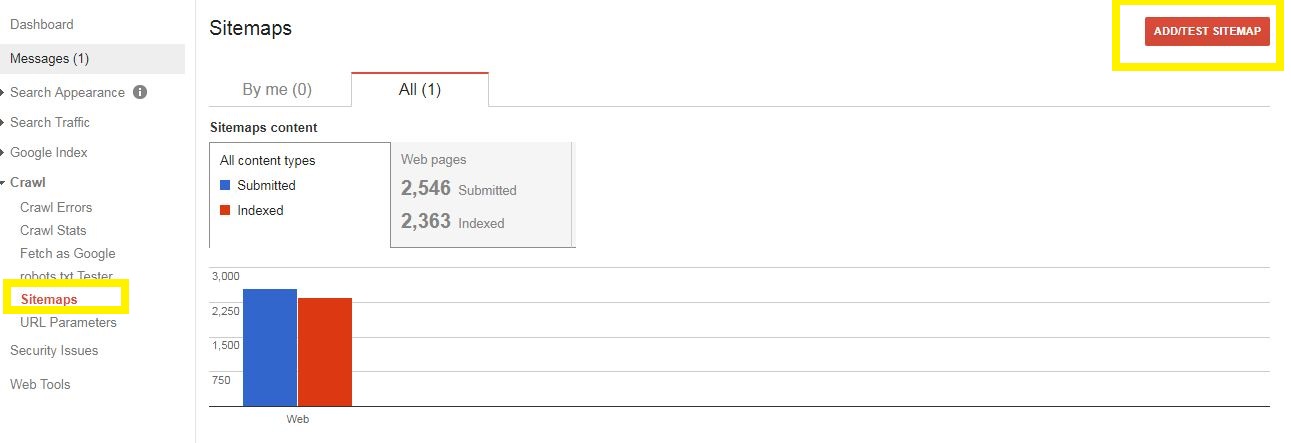Screen dimensions: 1291x443
Task: Expand the Search Traffic section
Action: coord(50,122)
